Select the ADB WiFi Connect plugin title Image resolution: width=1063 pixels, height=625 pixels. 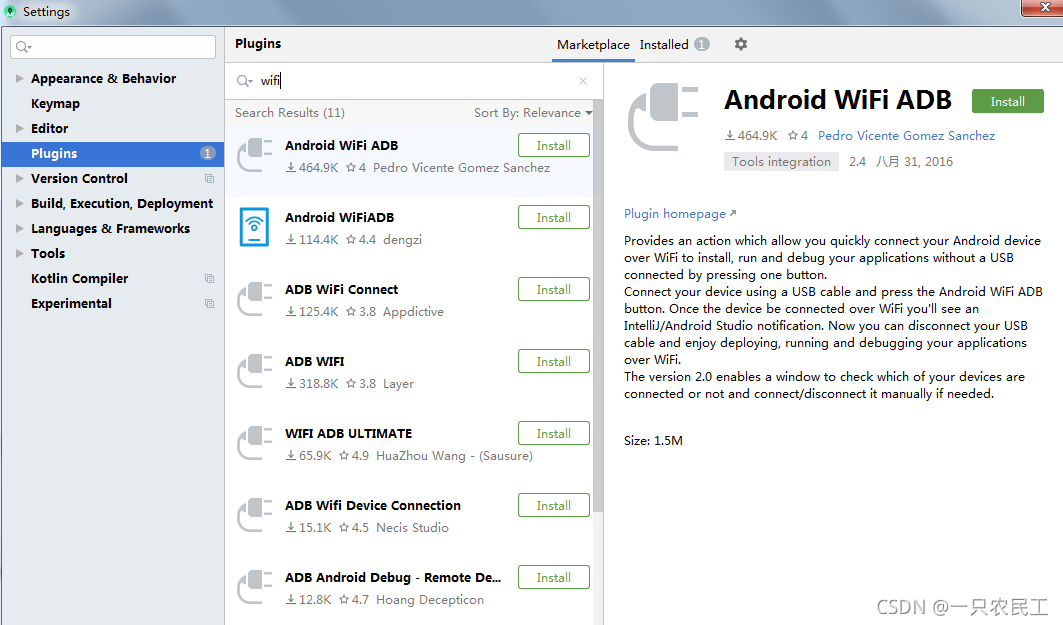point(341,289)
